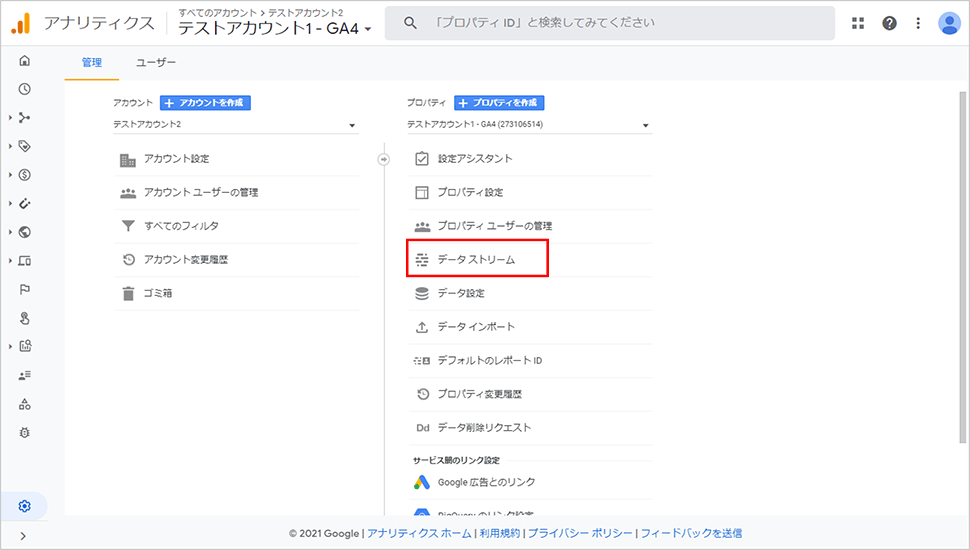
Task: Open the Admin gear icon in sidebar
Action: click(x=25, y=506)
